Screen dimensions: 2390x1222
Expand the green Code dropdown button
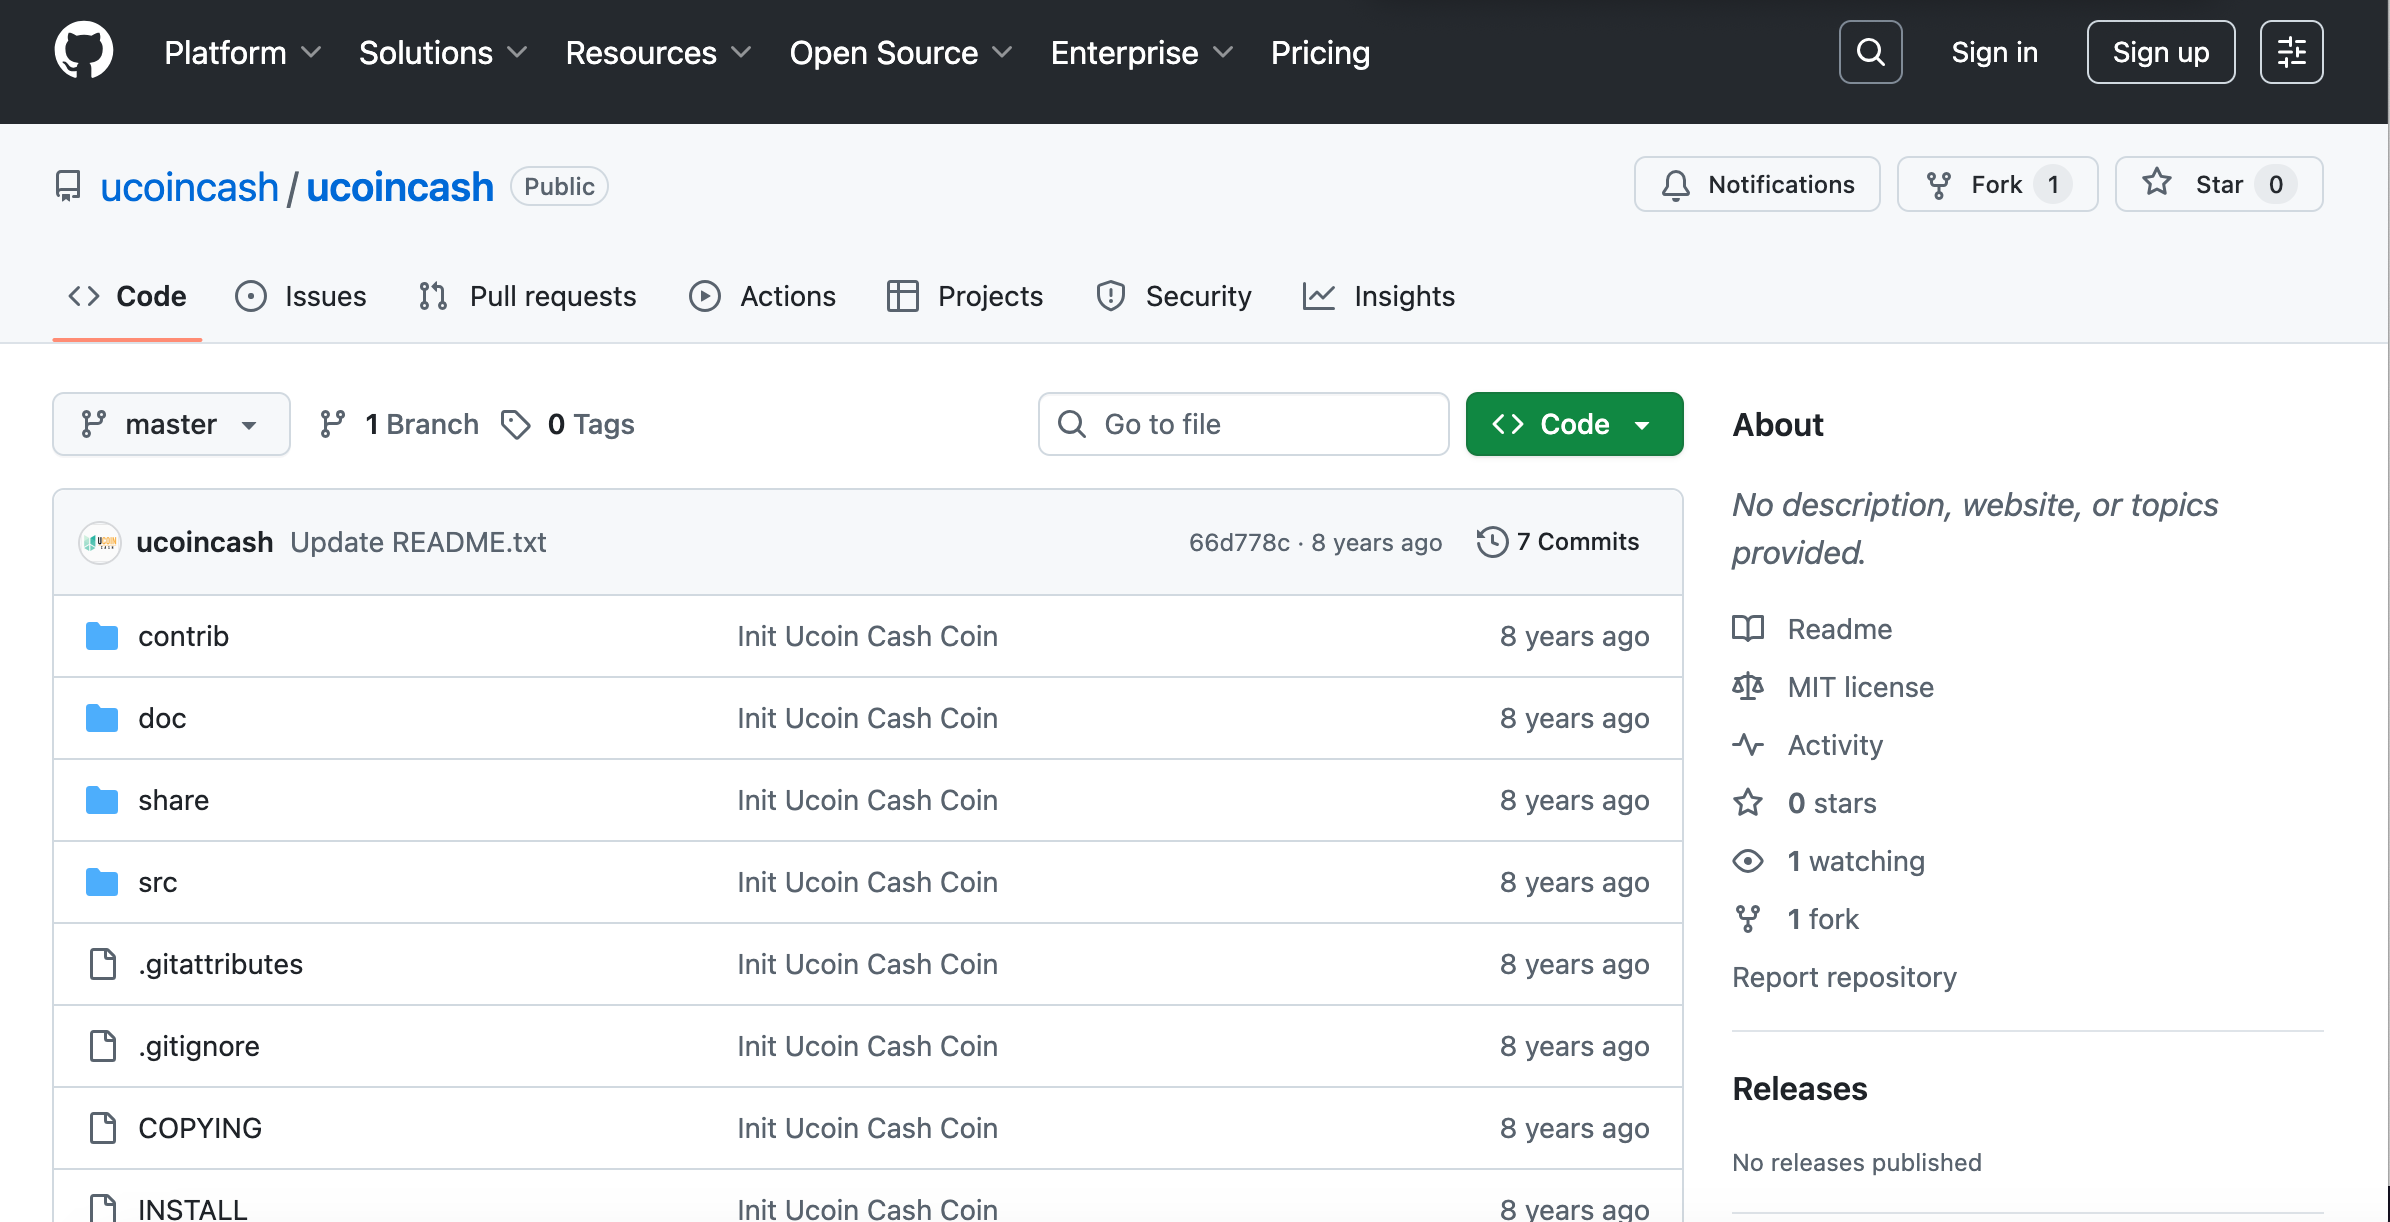click(1574, 424)
